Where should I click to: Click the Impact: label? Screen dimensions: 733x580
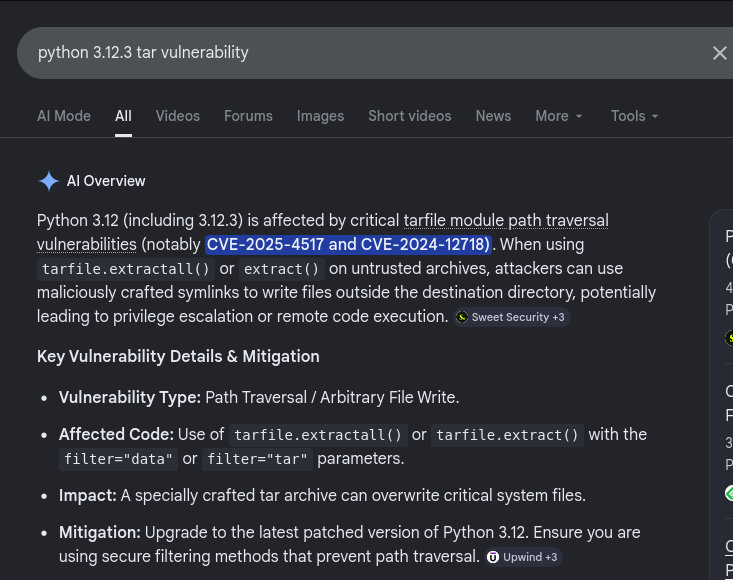(88, 495)
